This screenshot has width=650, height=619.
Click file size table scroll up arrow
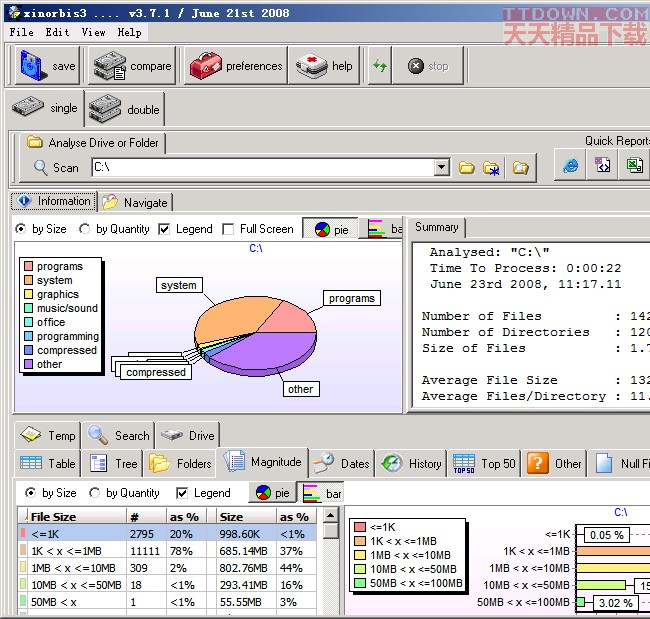click(x=330, y=515)
